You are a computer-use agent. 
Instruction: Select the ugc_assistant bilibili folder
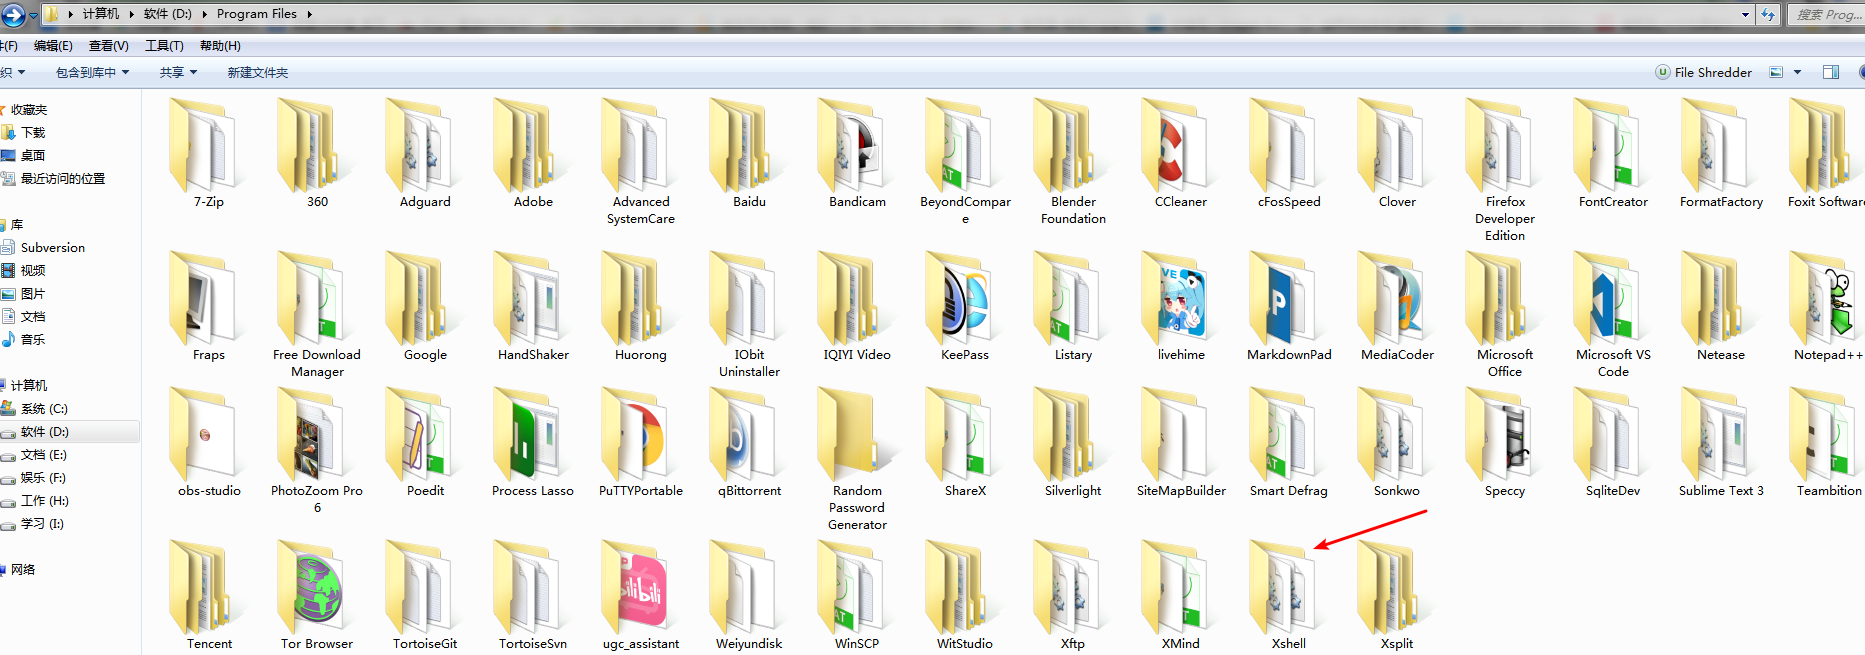click(x=641, y=595)
